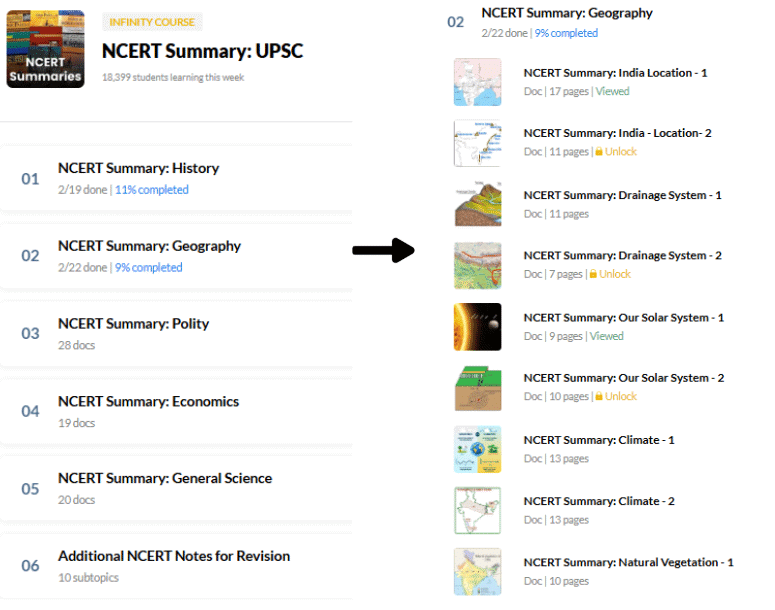Click the INFINITY COURSE badge
This screenshot has width=775, height=610.
click(152, 22)
